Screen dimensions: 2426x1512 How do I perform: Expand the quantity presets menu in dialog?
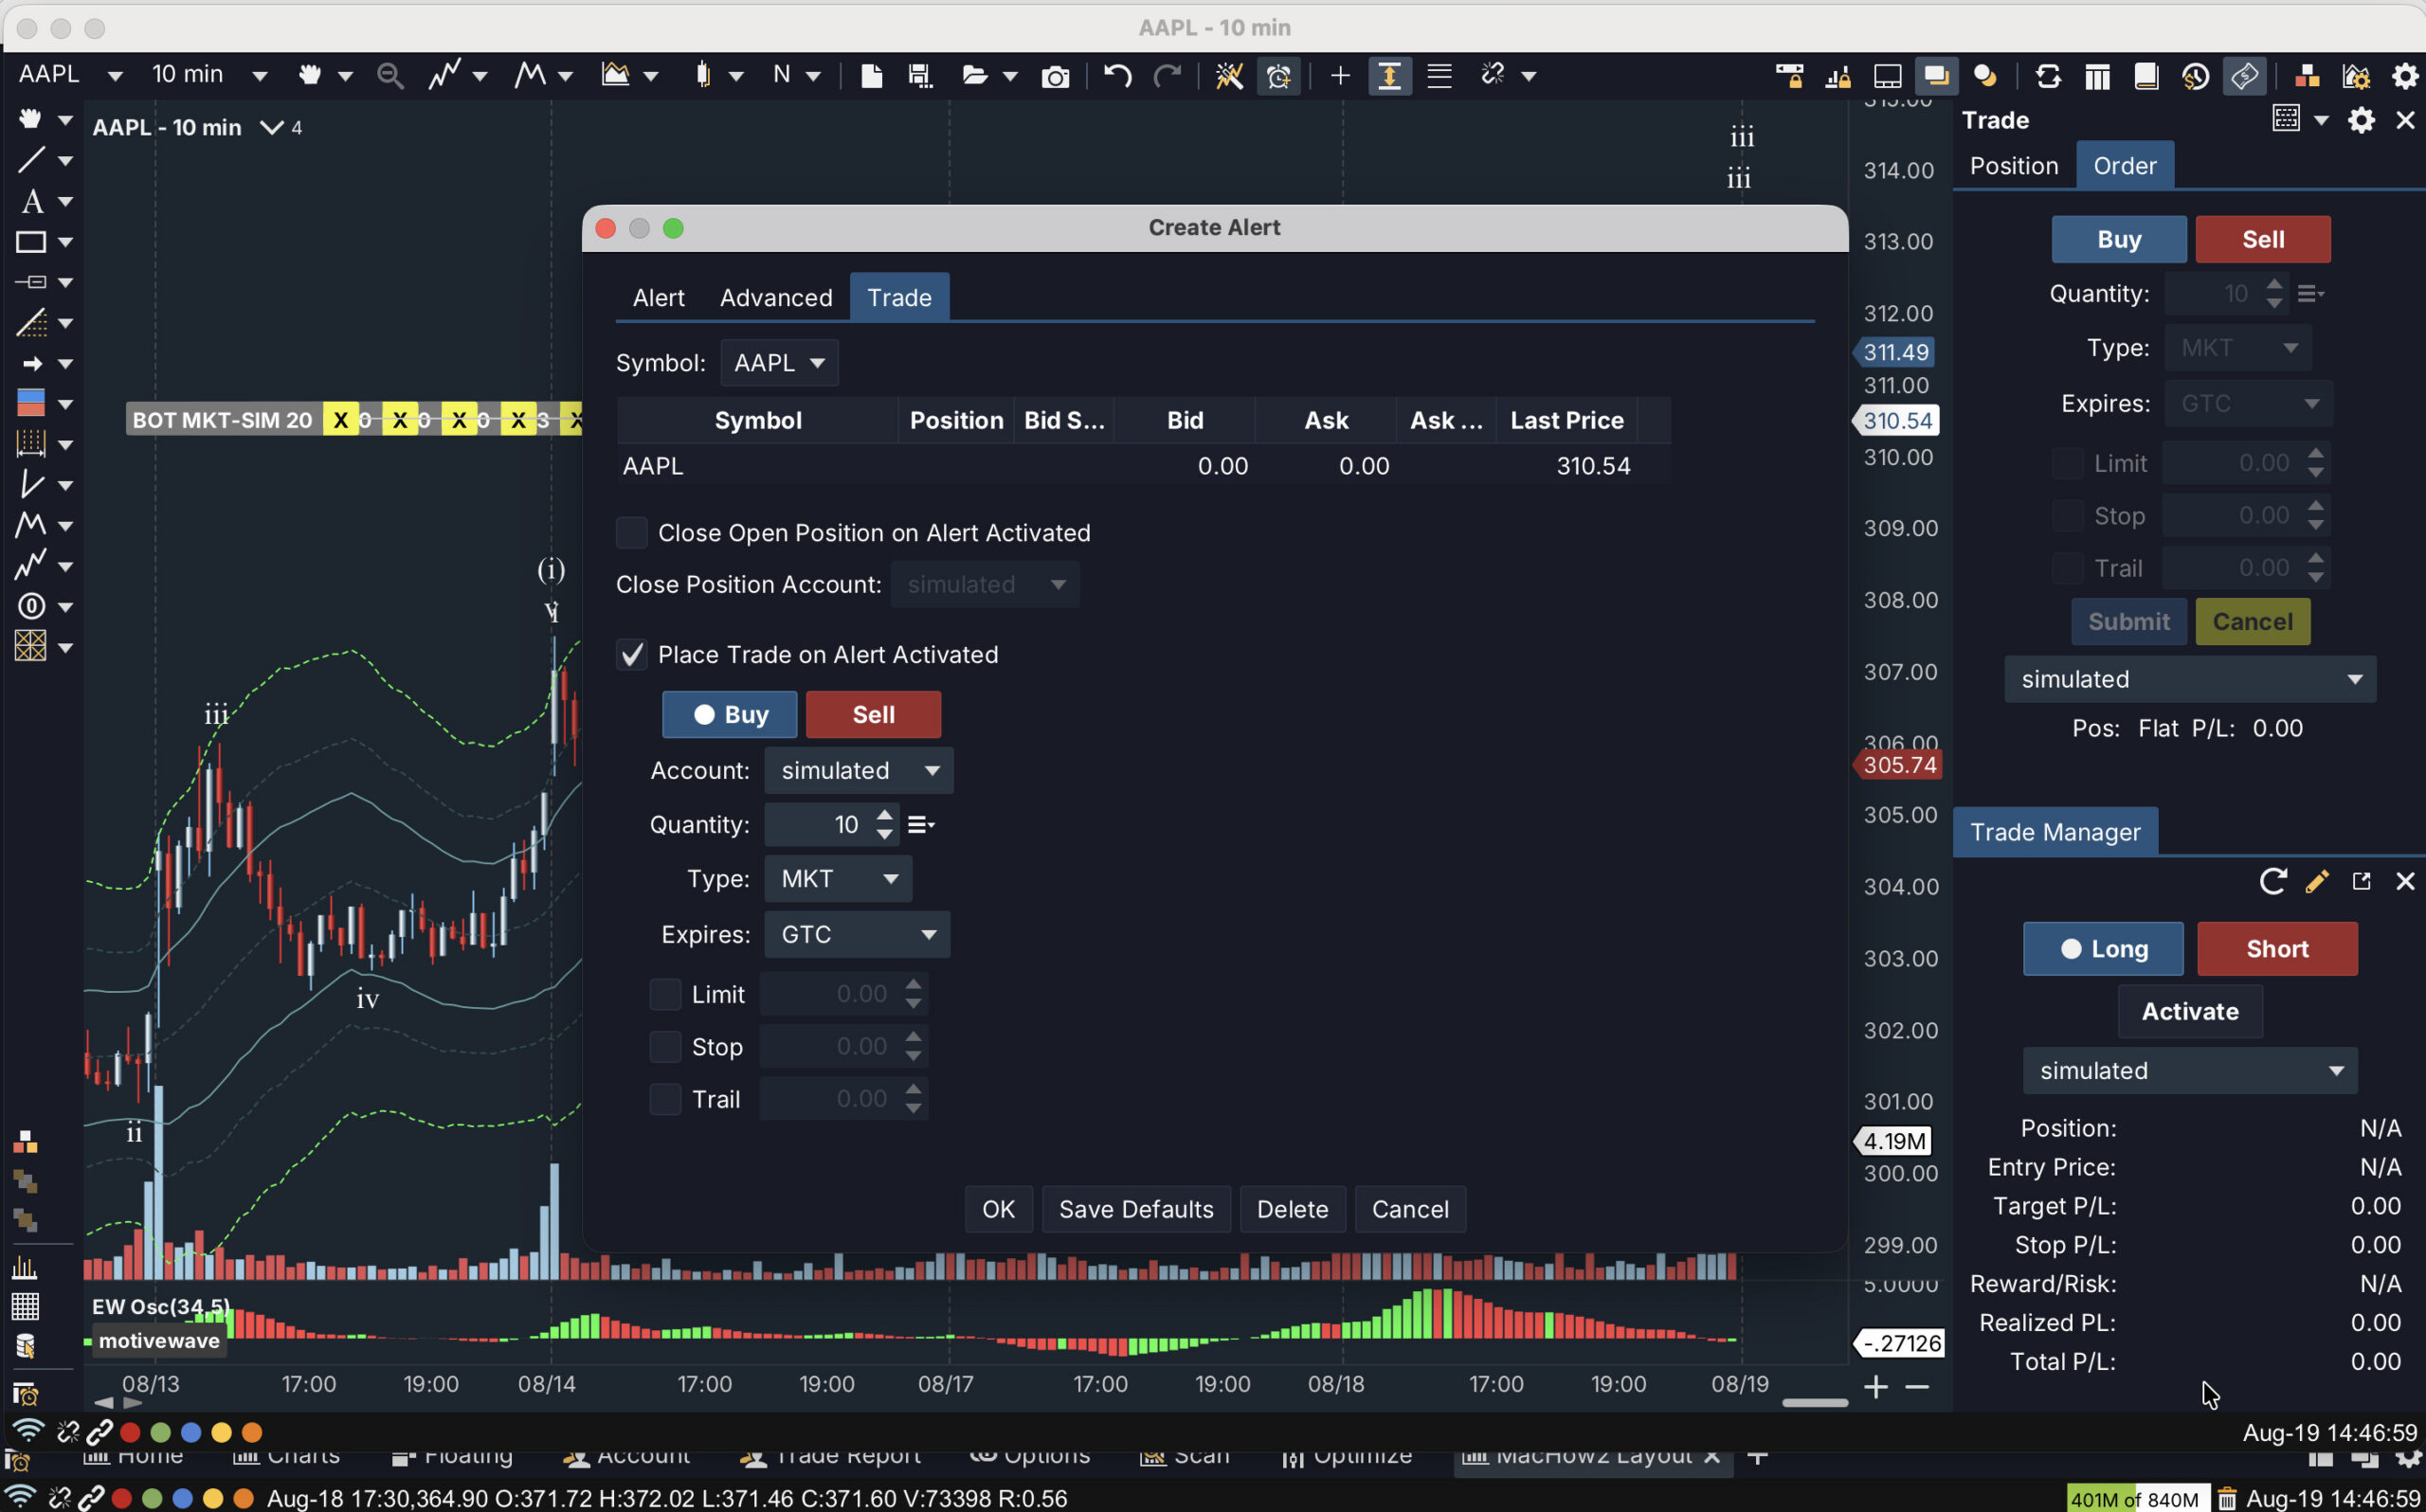click(x=921, y=825)
